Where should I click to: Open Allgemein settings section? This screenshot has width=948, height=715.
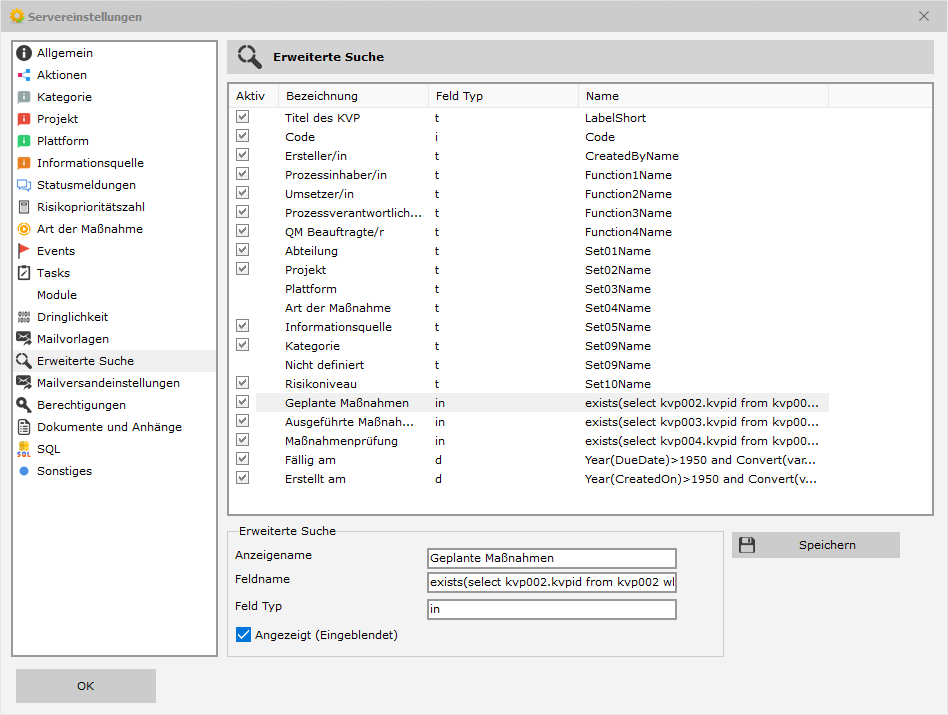[115, 53]
